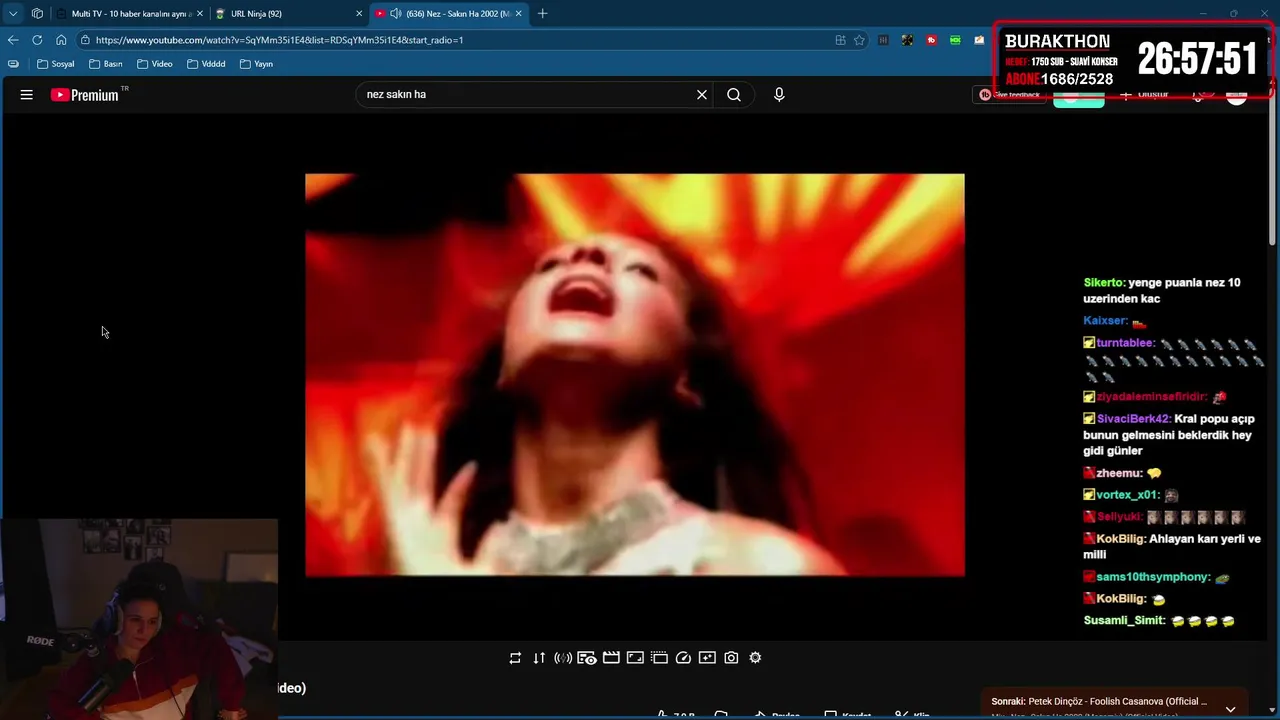Open tab search dropdown arrow

(13, 13)
